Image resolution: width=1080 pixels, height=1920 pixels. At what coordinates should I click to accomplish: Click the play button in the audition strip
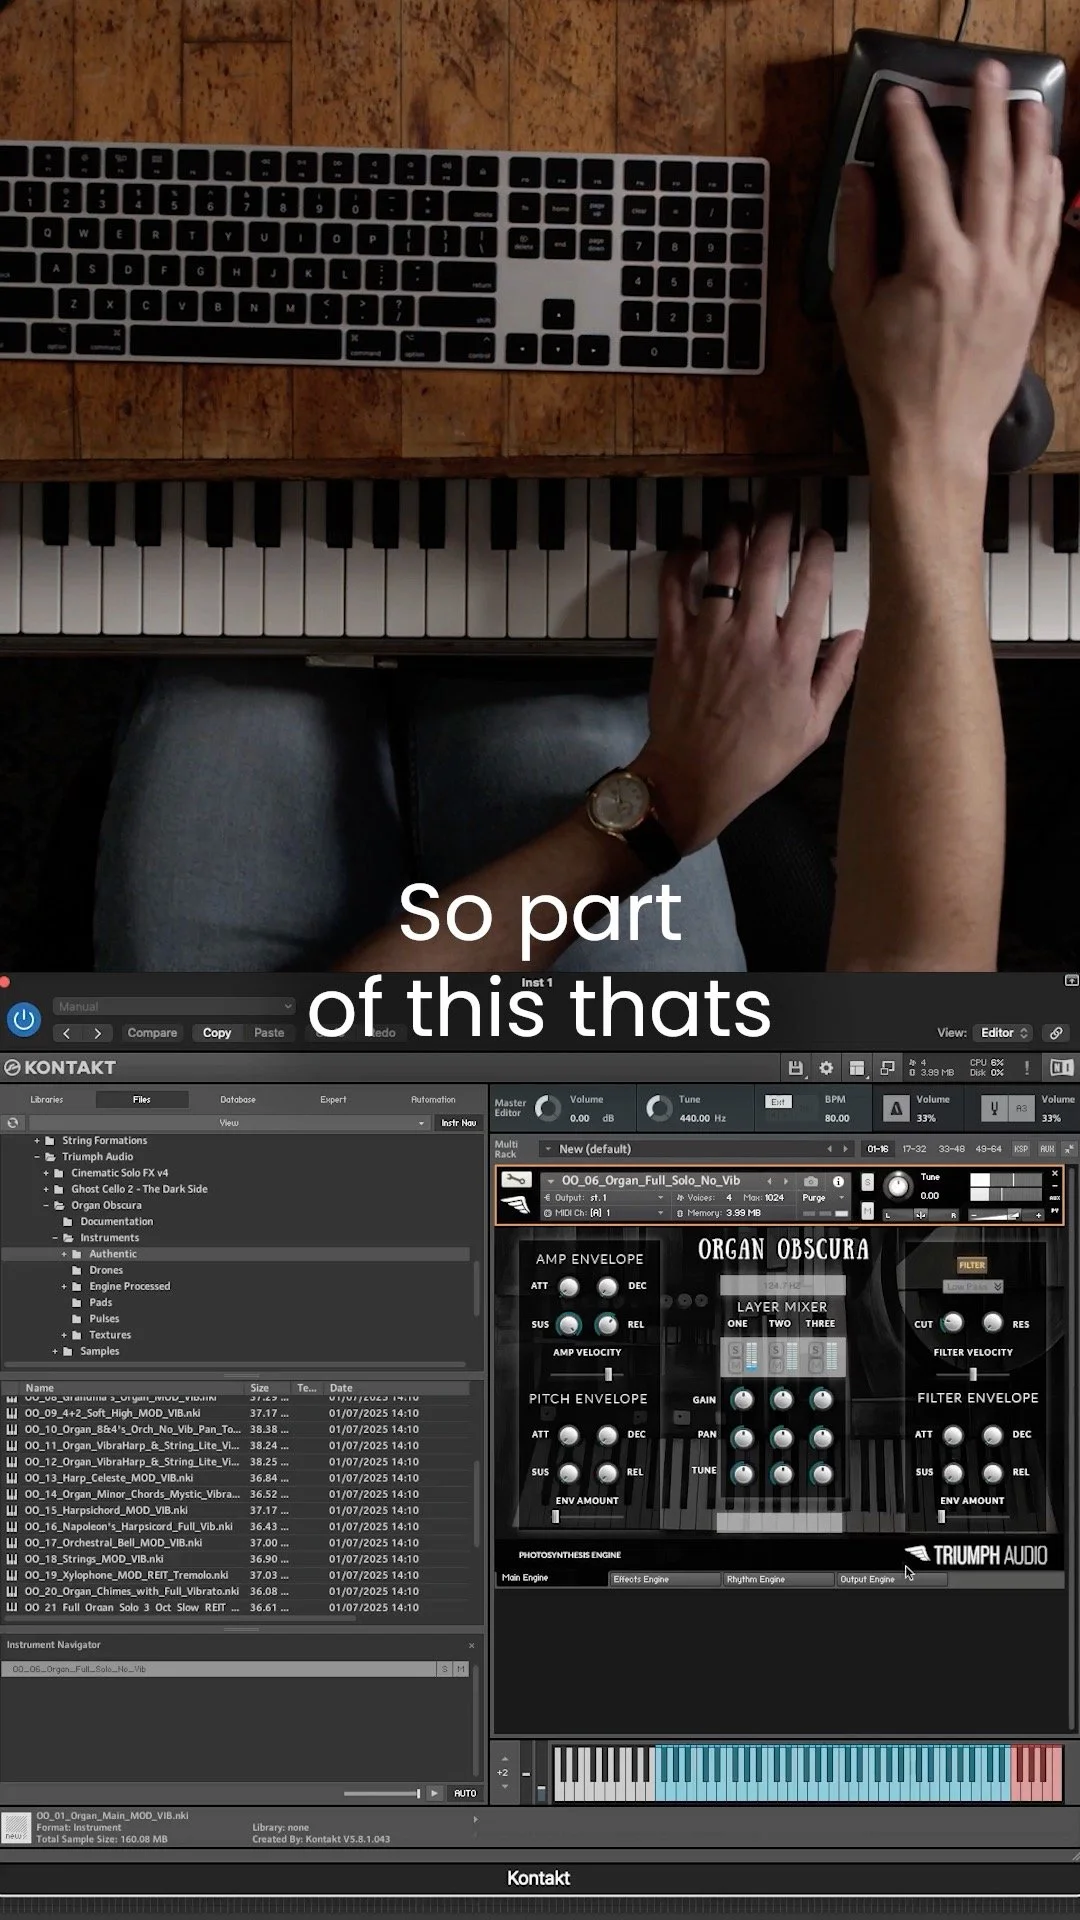[434, 1793]
